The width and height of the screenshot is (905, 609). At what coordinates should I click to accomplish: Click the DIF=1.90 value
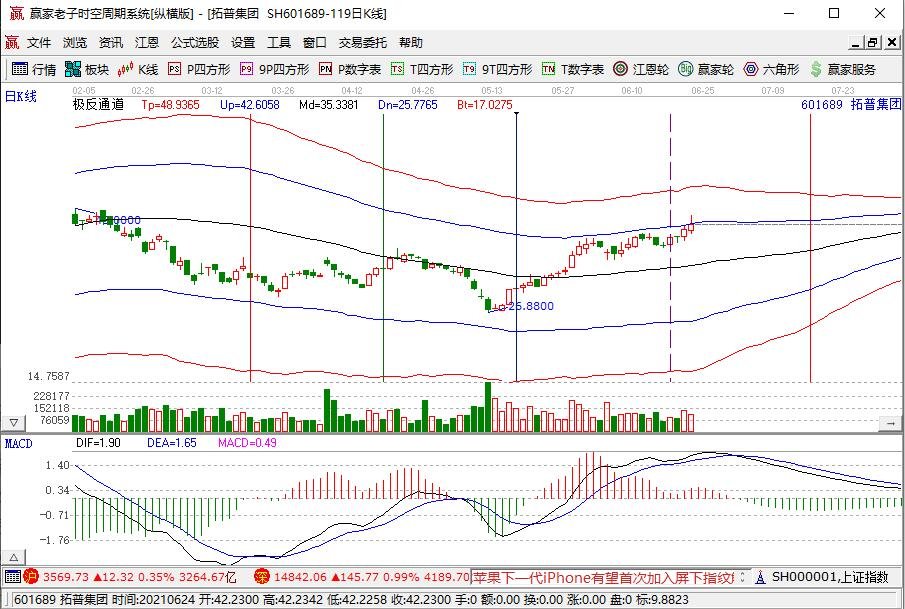(98, 443)
